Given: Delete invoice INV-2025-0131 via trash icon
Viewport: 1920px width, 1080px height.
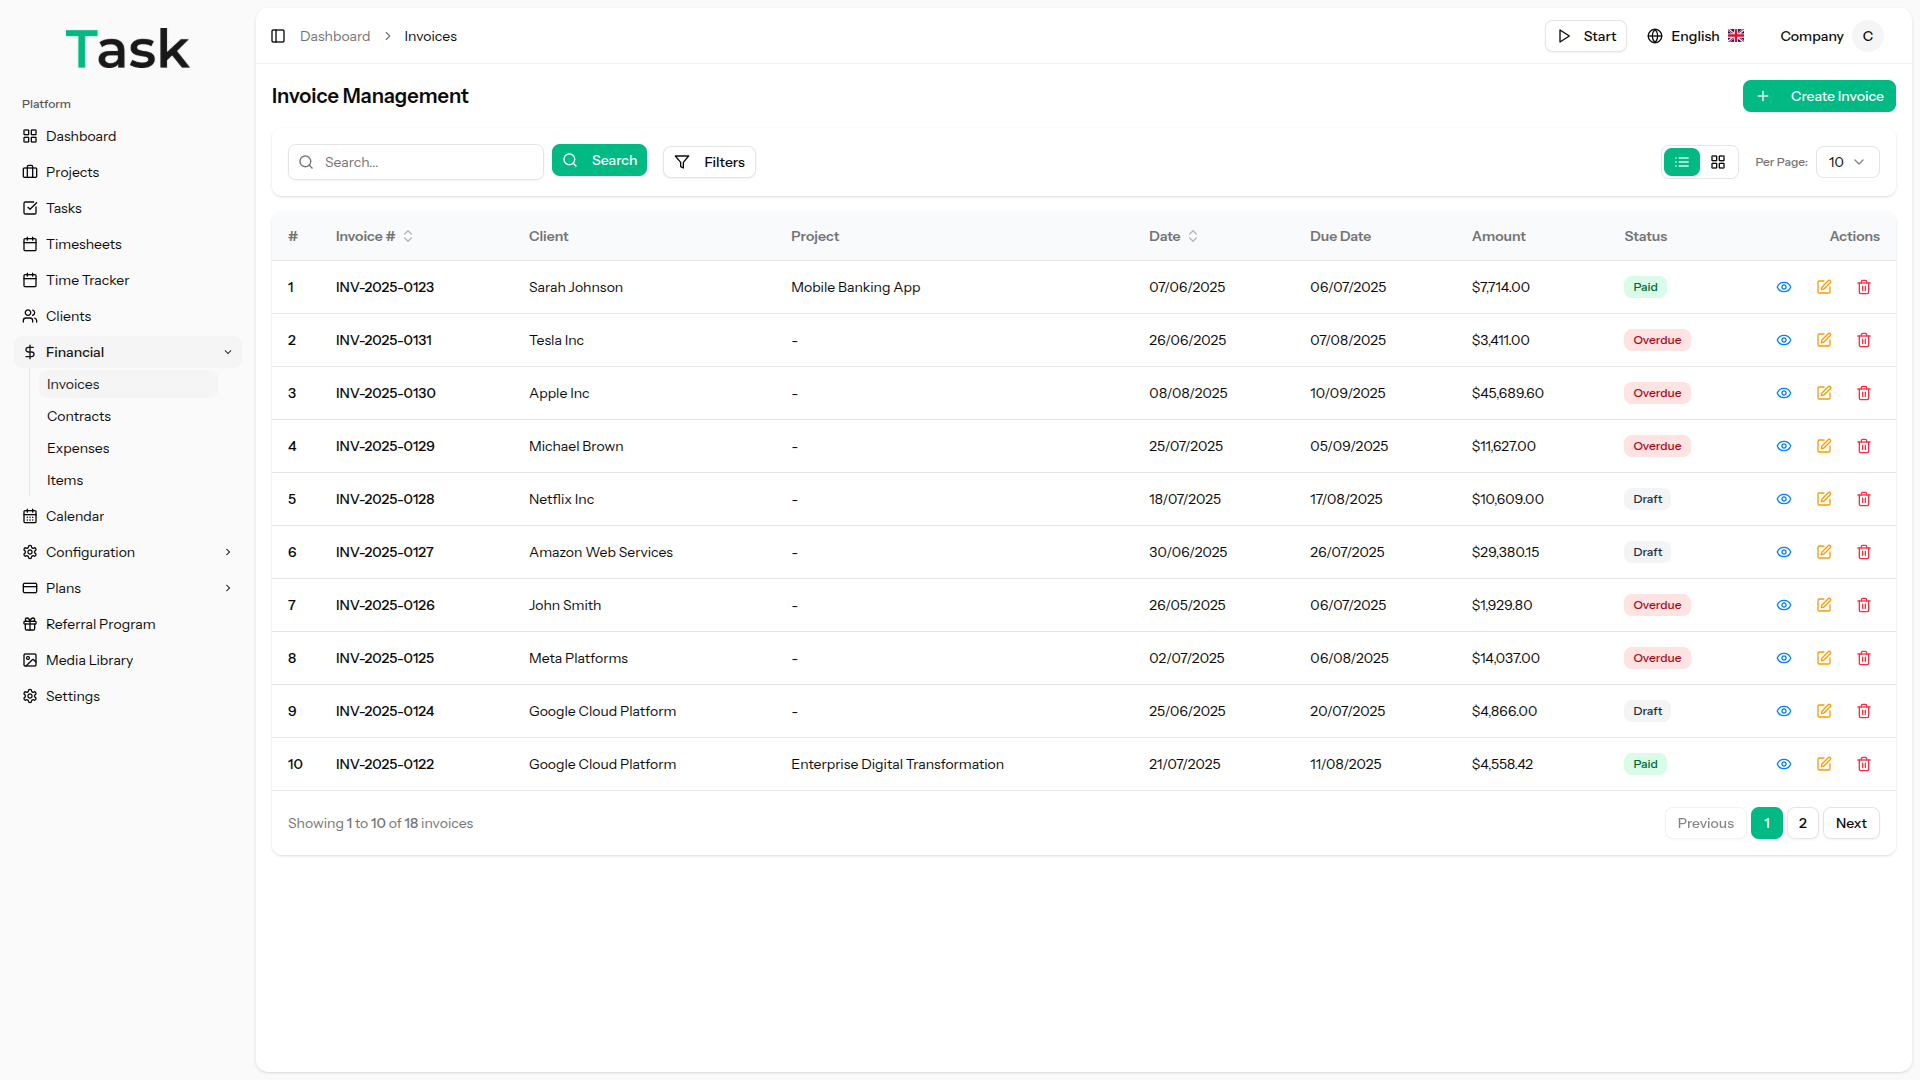Looking at the screenshot, I should (x=1863, y=340).
